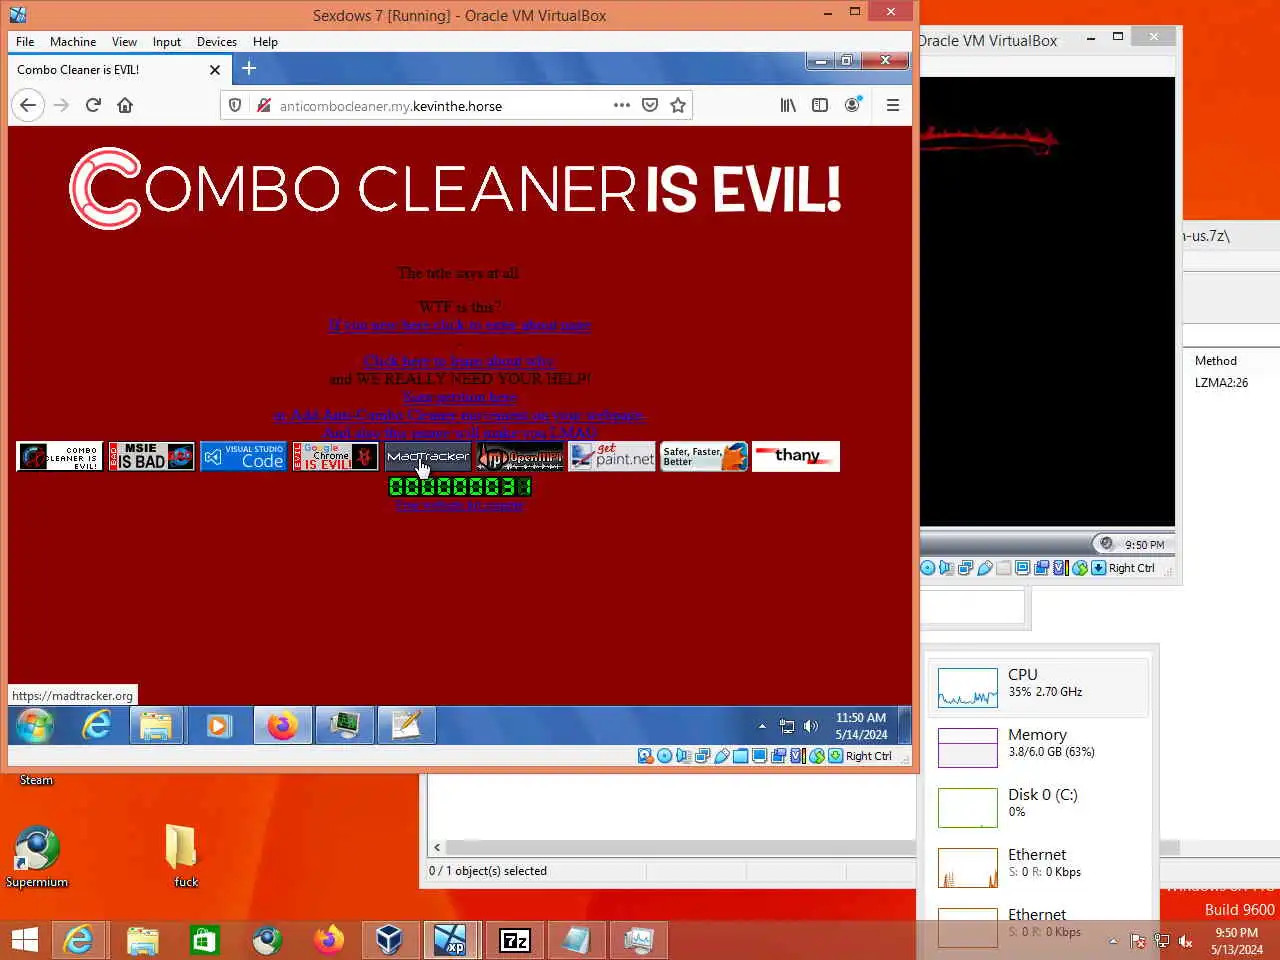
Task: Close the Combo Cleaner is EVIL tab
Action: (215, 70)
